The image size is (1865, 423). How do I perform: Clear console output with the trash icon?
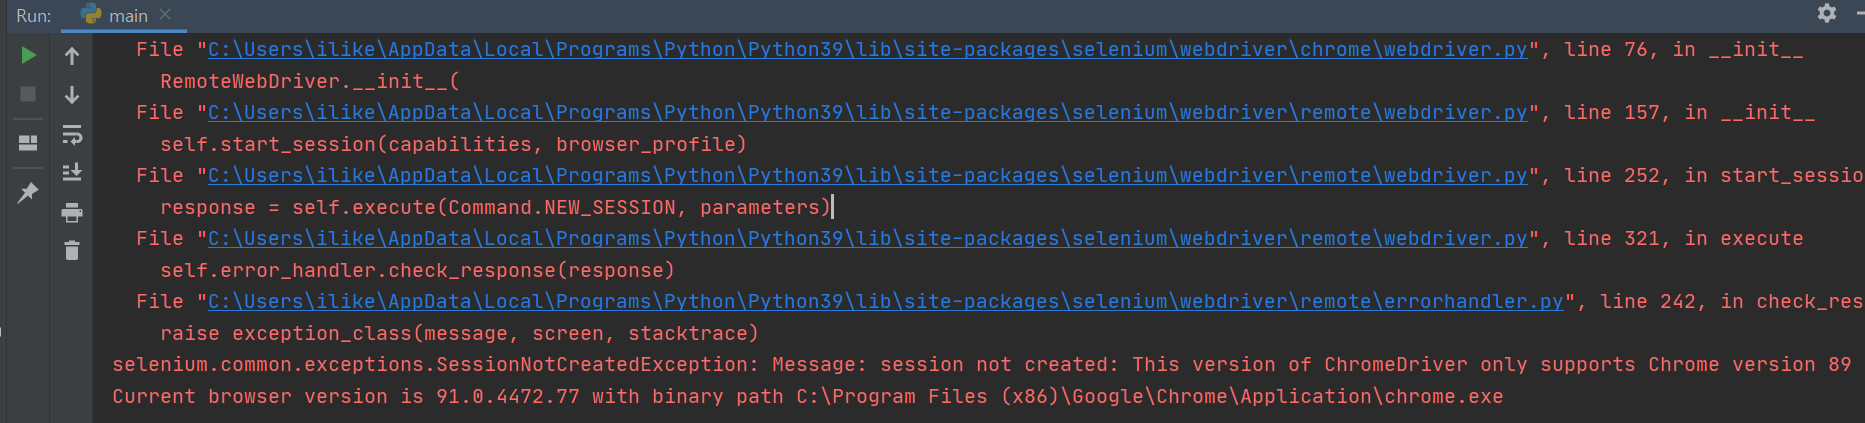pyautogui.click(x=72, y=250)
